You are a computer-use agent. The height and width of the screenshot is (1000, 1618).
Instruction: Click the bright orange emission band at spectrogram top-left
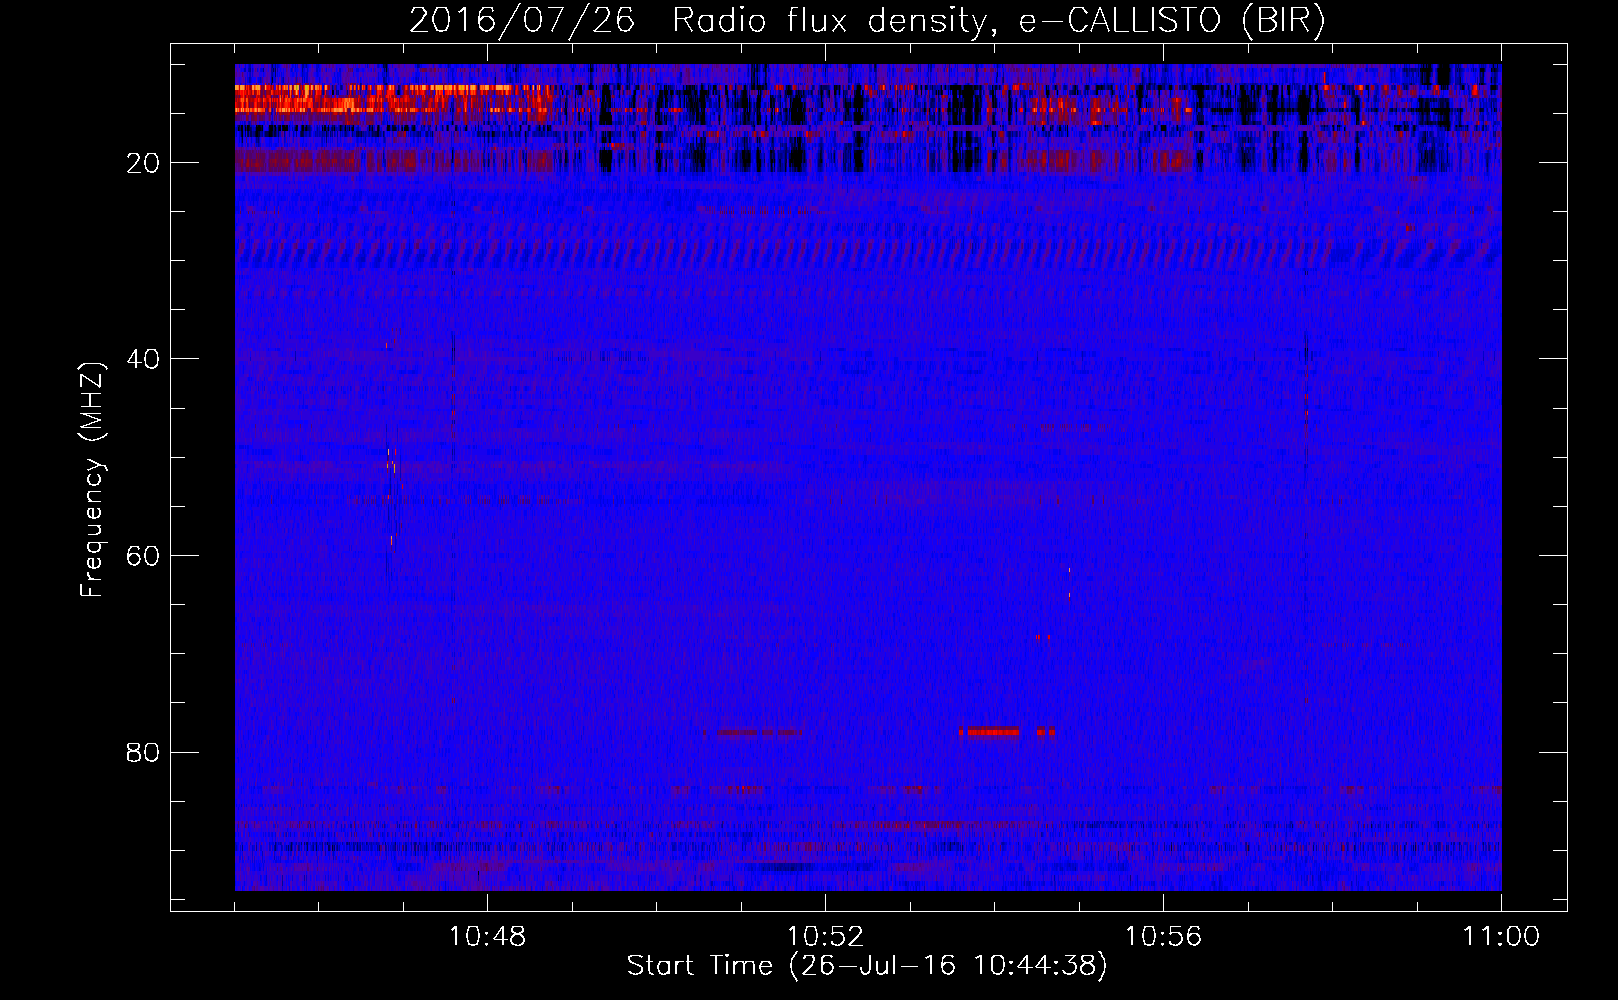[392, 102]
